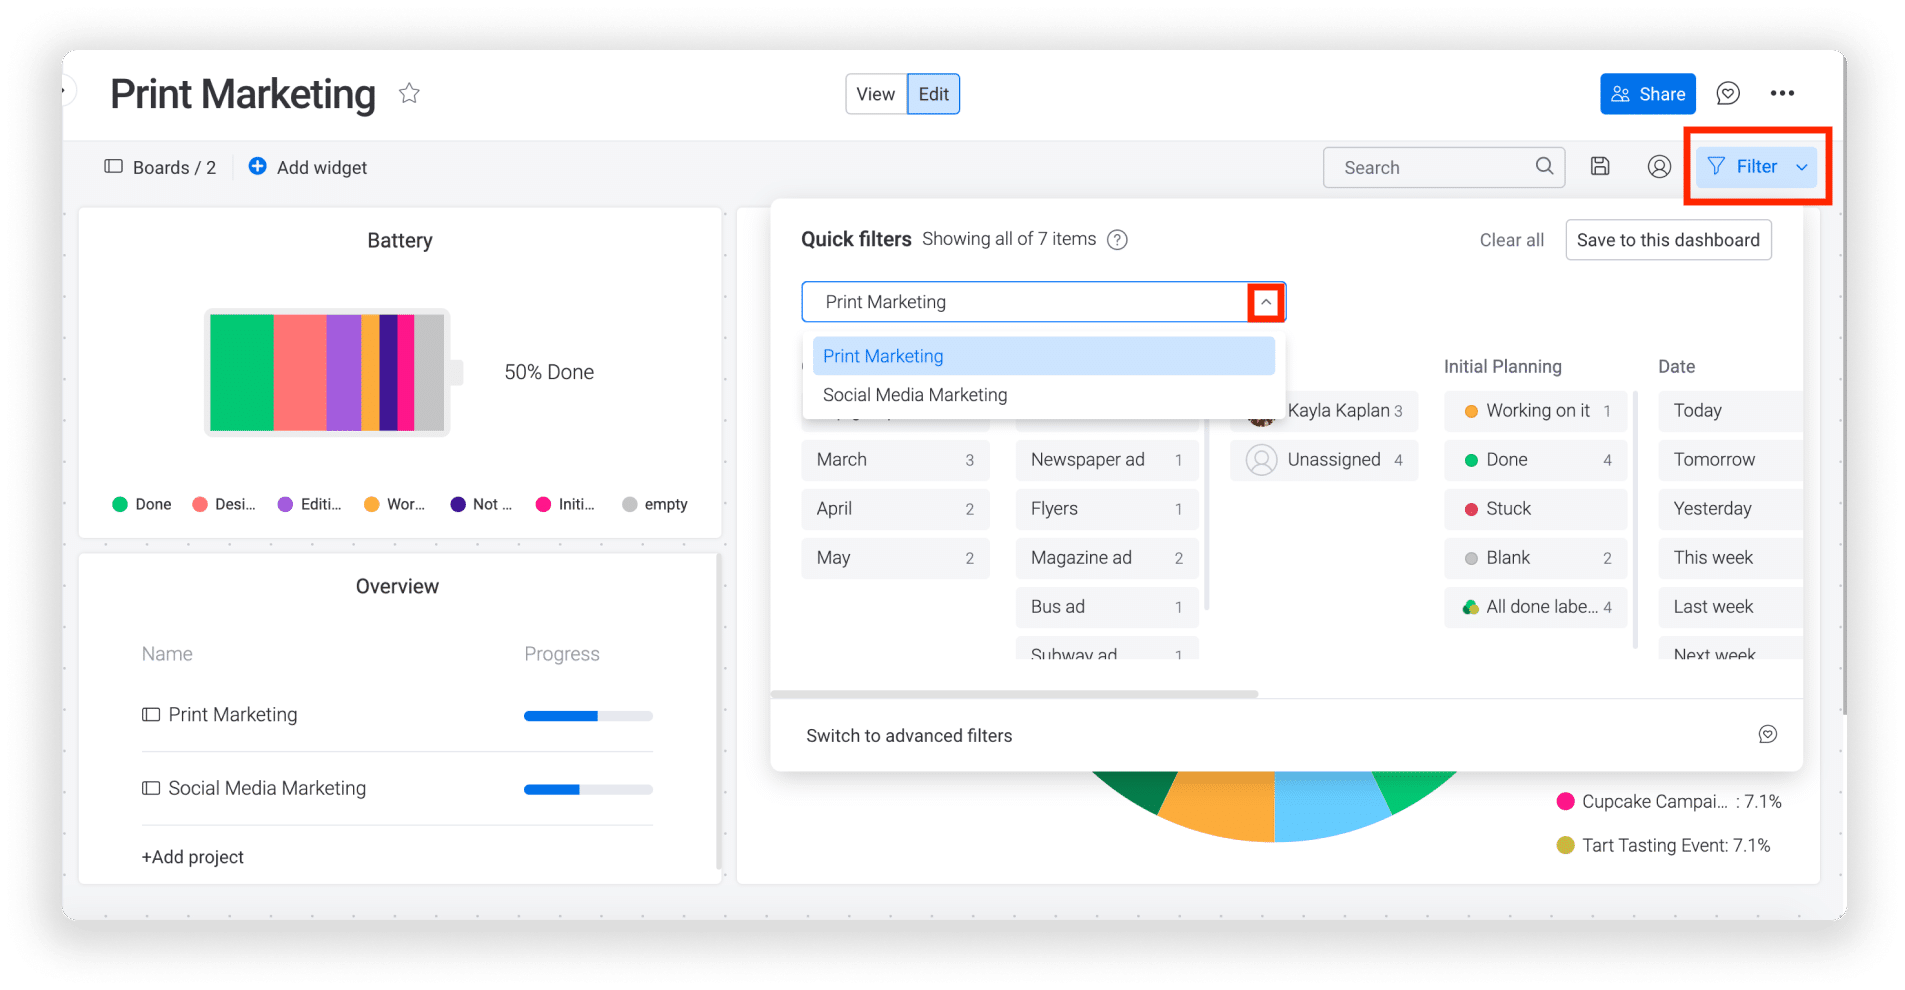Click the board icon beside Print Marketing in Overview

151,715
